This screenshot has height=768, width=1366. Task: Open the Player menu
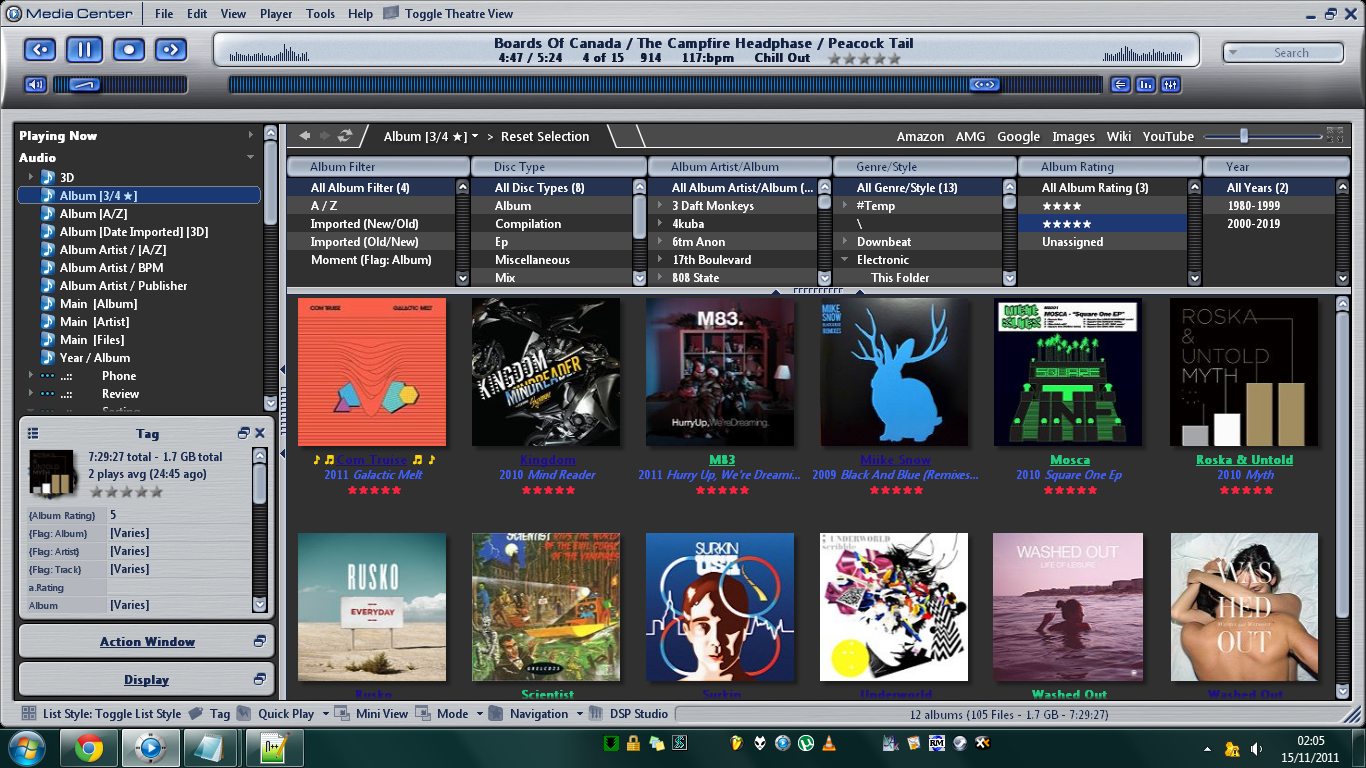pyautogui.click(x=276, y=14)
